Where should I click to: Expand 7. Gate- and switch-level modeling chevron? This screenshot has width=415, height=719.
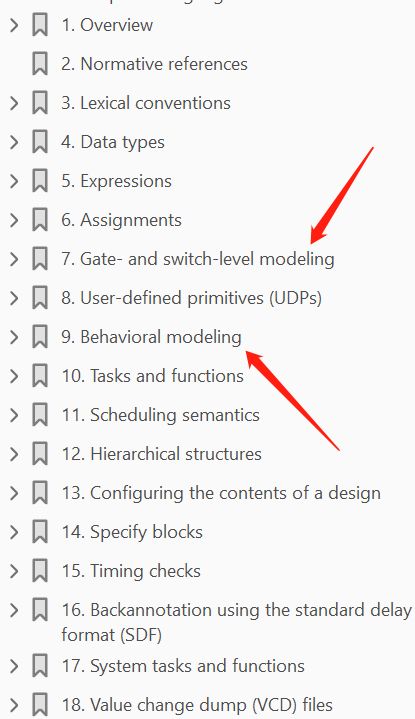pos(14,259)
